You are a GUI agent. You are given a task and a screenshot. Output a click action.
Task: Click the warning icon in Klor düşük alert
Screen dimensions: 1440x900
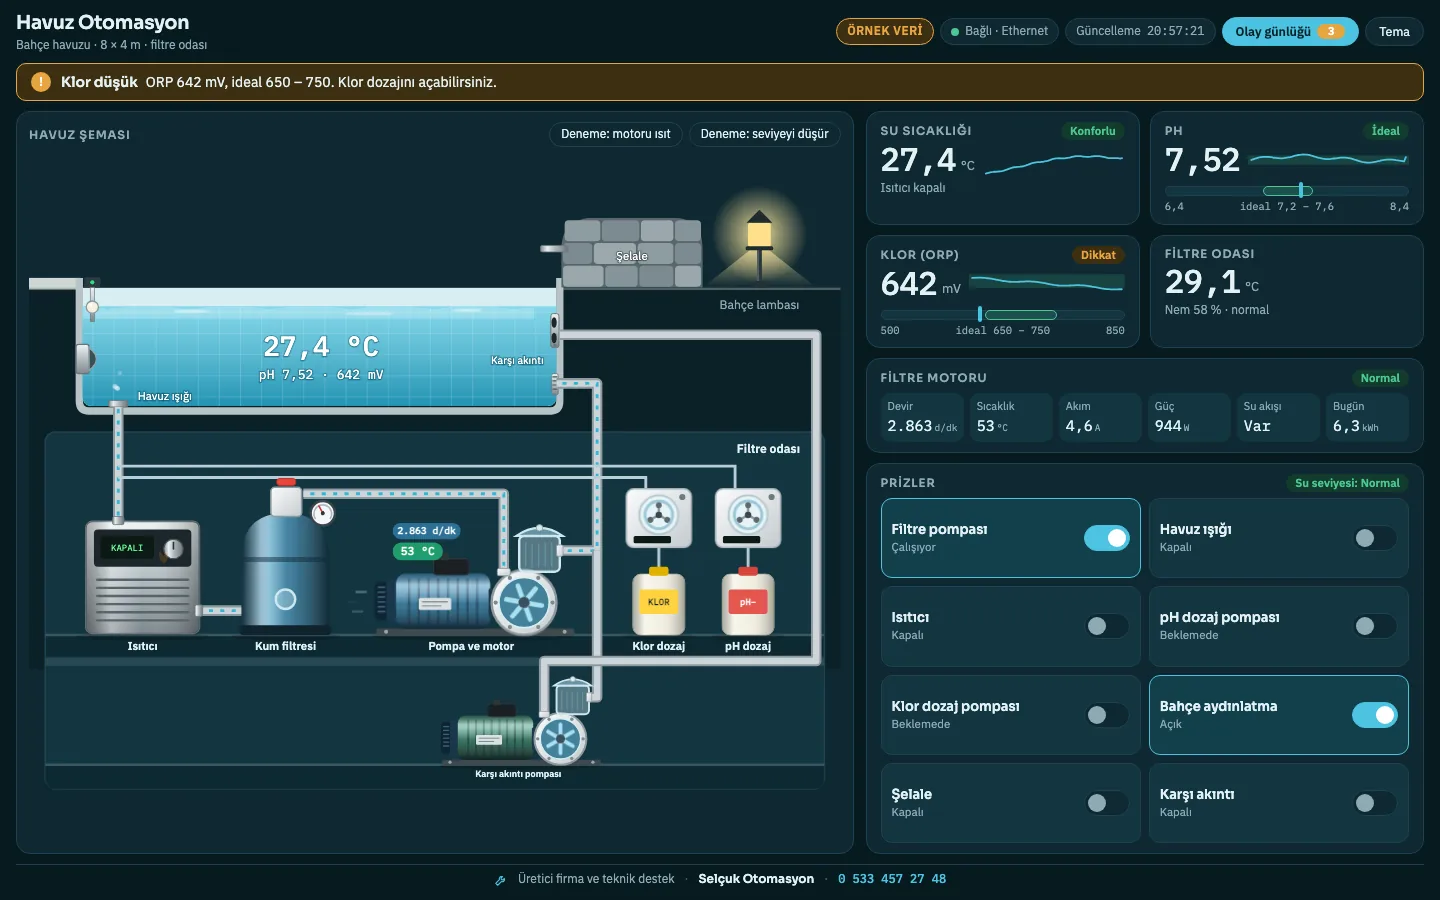41,82
